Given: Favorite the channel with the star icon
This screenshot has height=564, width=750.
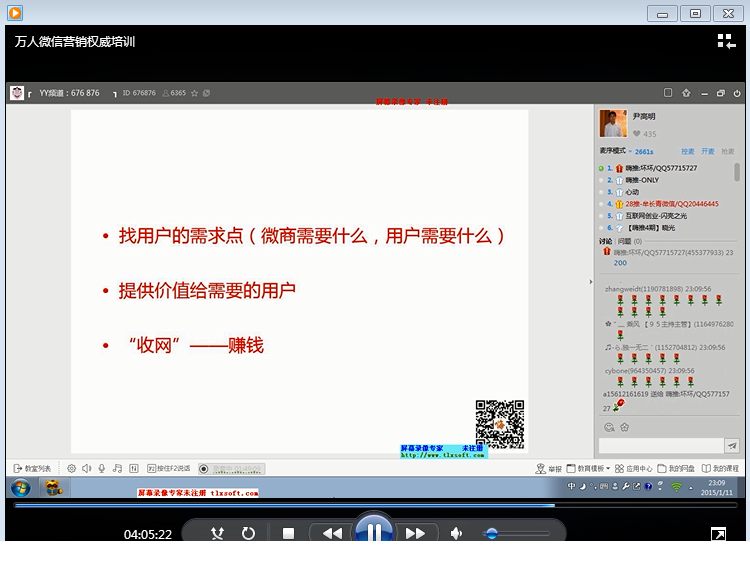Looking at the screenshot, I should [194, 93].
